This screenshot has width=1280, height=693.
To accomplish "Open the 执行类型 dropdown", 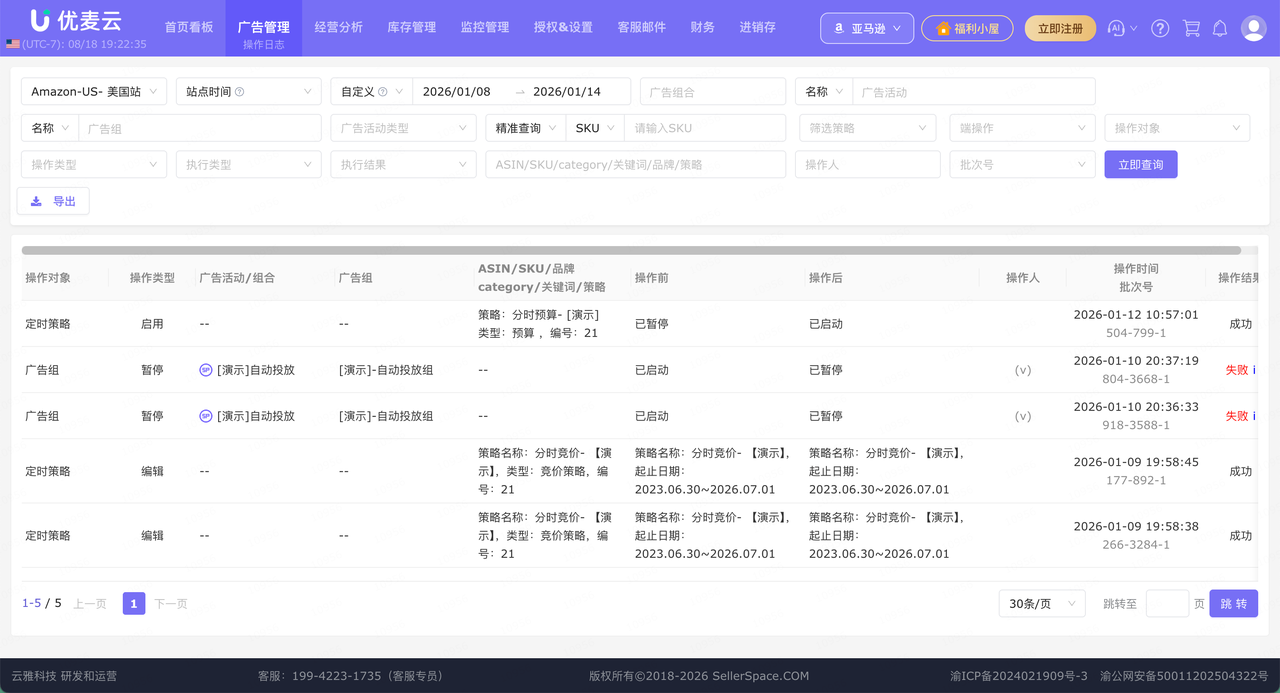I will coord(248,164).
